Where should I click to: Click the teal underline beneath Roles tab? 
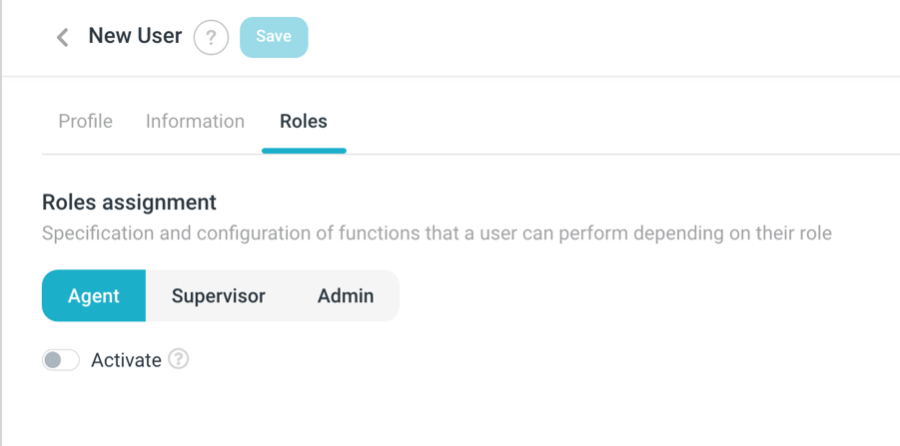[x=304, y=150]
